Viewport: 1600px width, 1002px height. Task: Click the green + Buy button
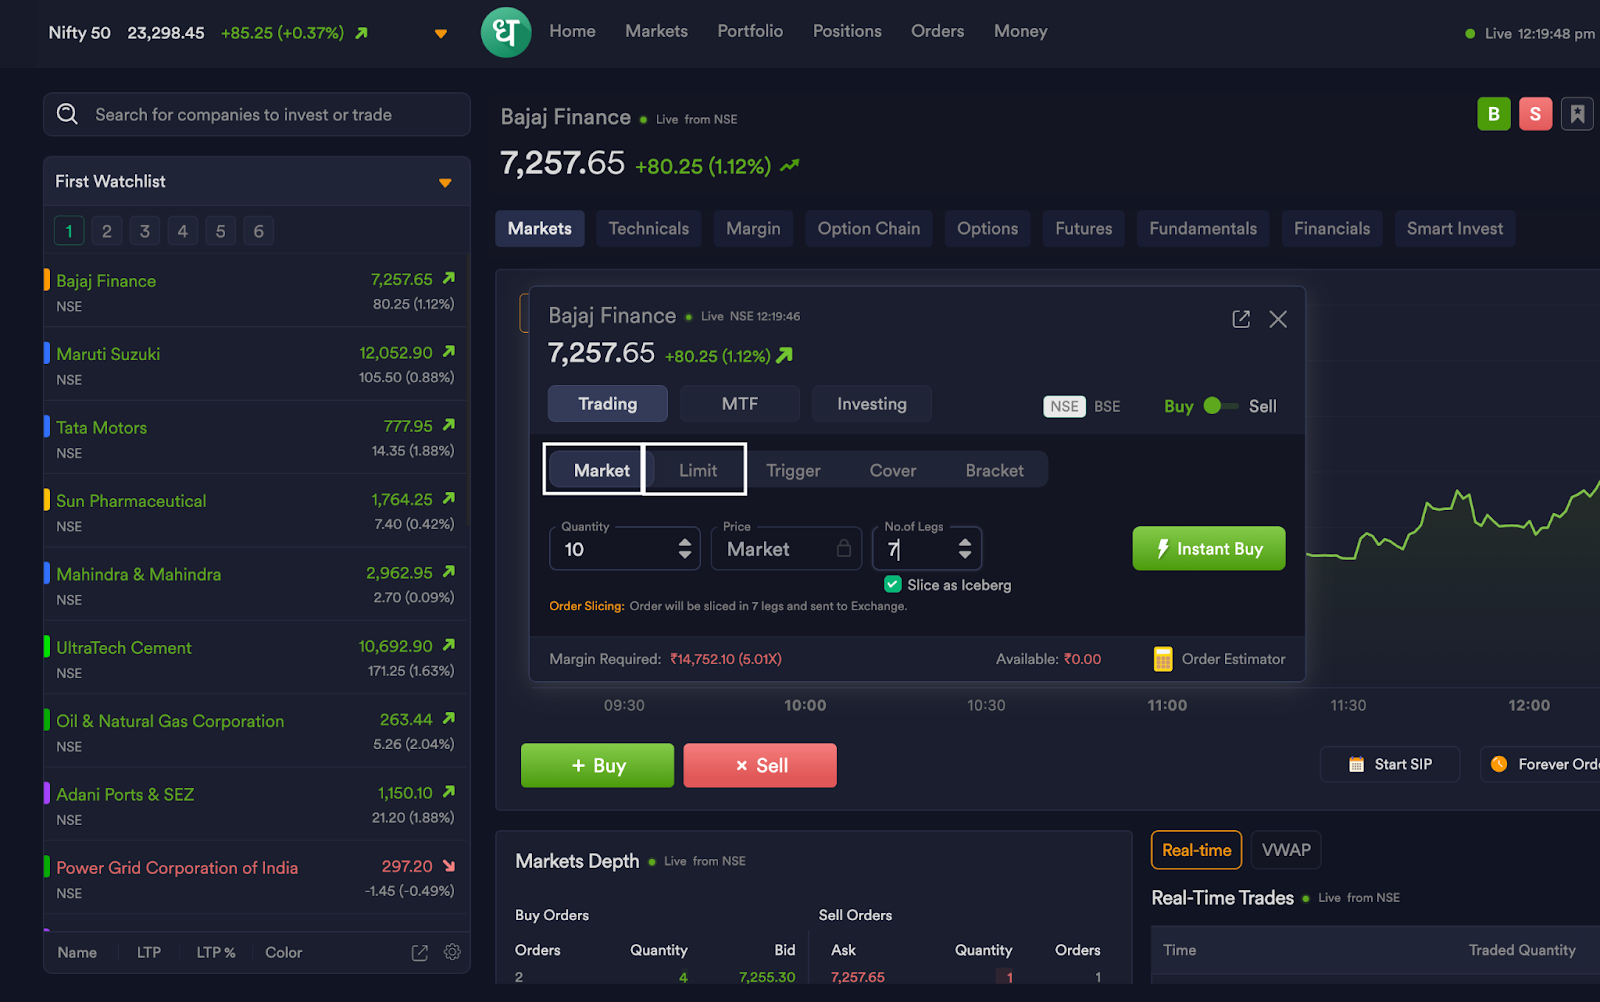click(597, 765)
